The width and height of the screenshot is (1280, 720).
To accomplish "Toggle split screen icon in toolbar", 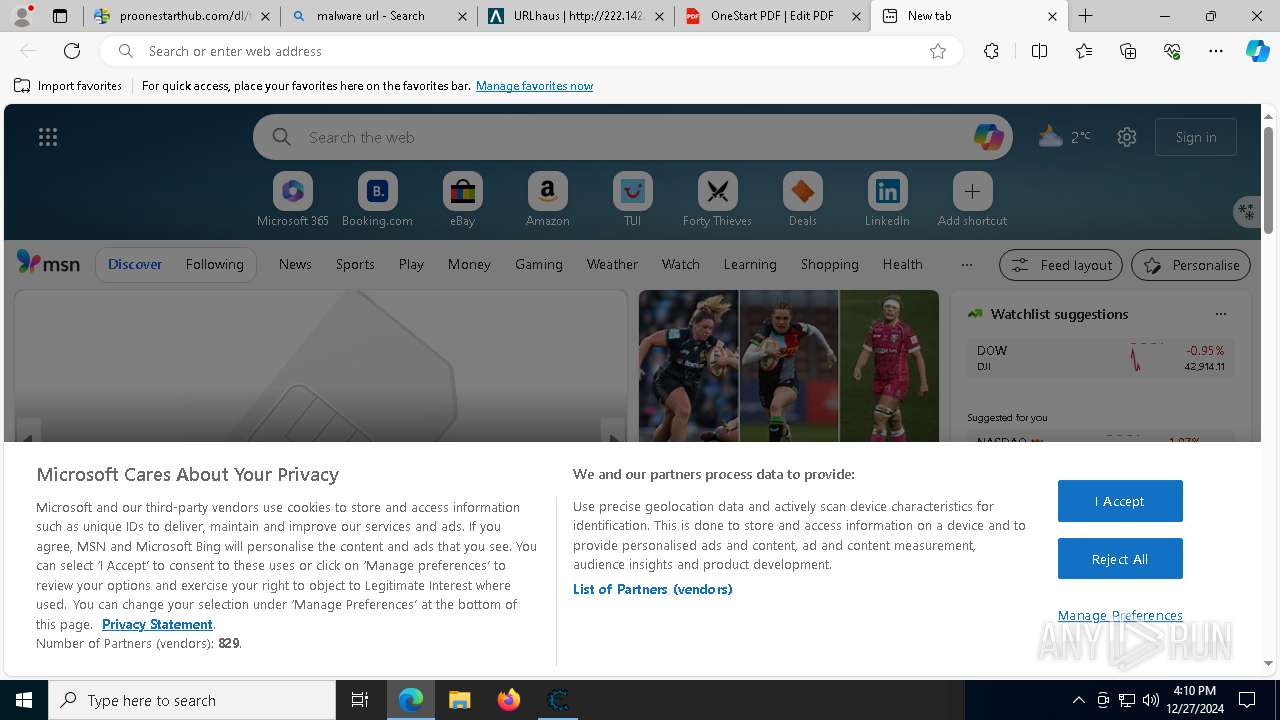I will pos(1039,51).
